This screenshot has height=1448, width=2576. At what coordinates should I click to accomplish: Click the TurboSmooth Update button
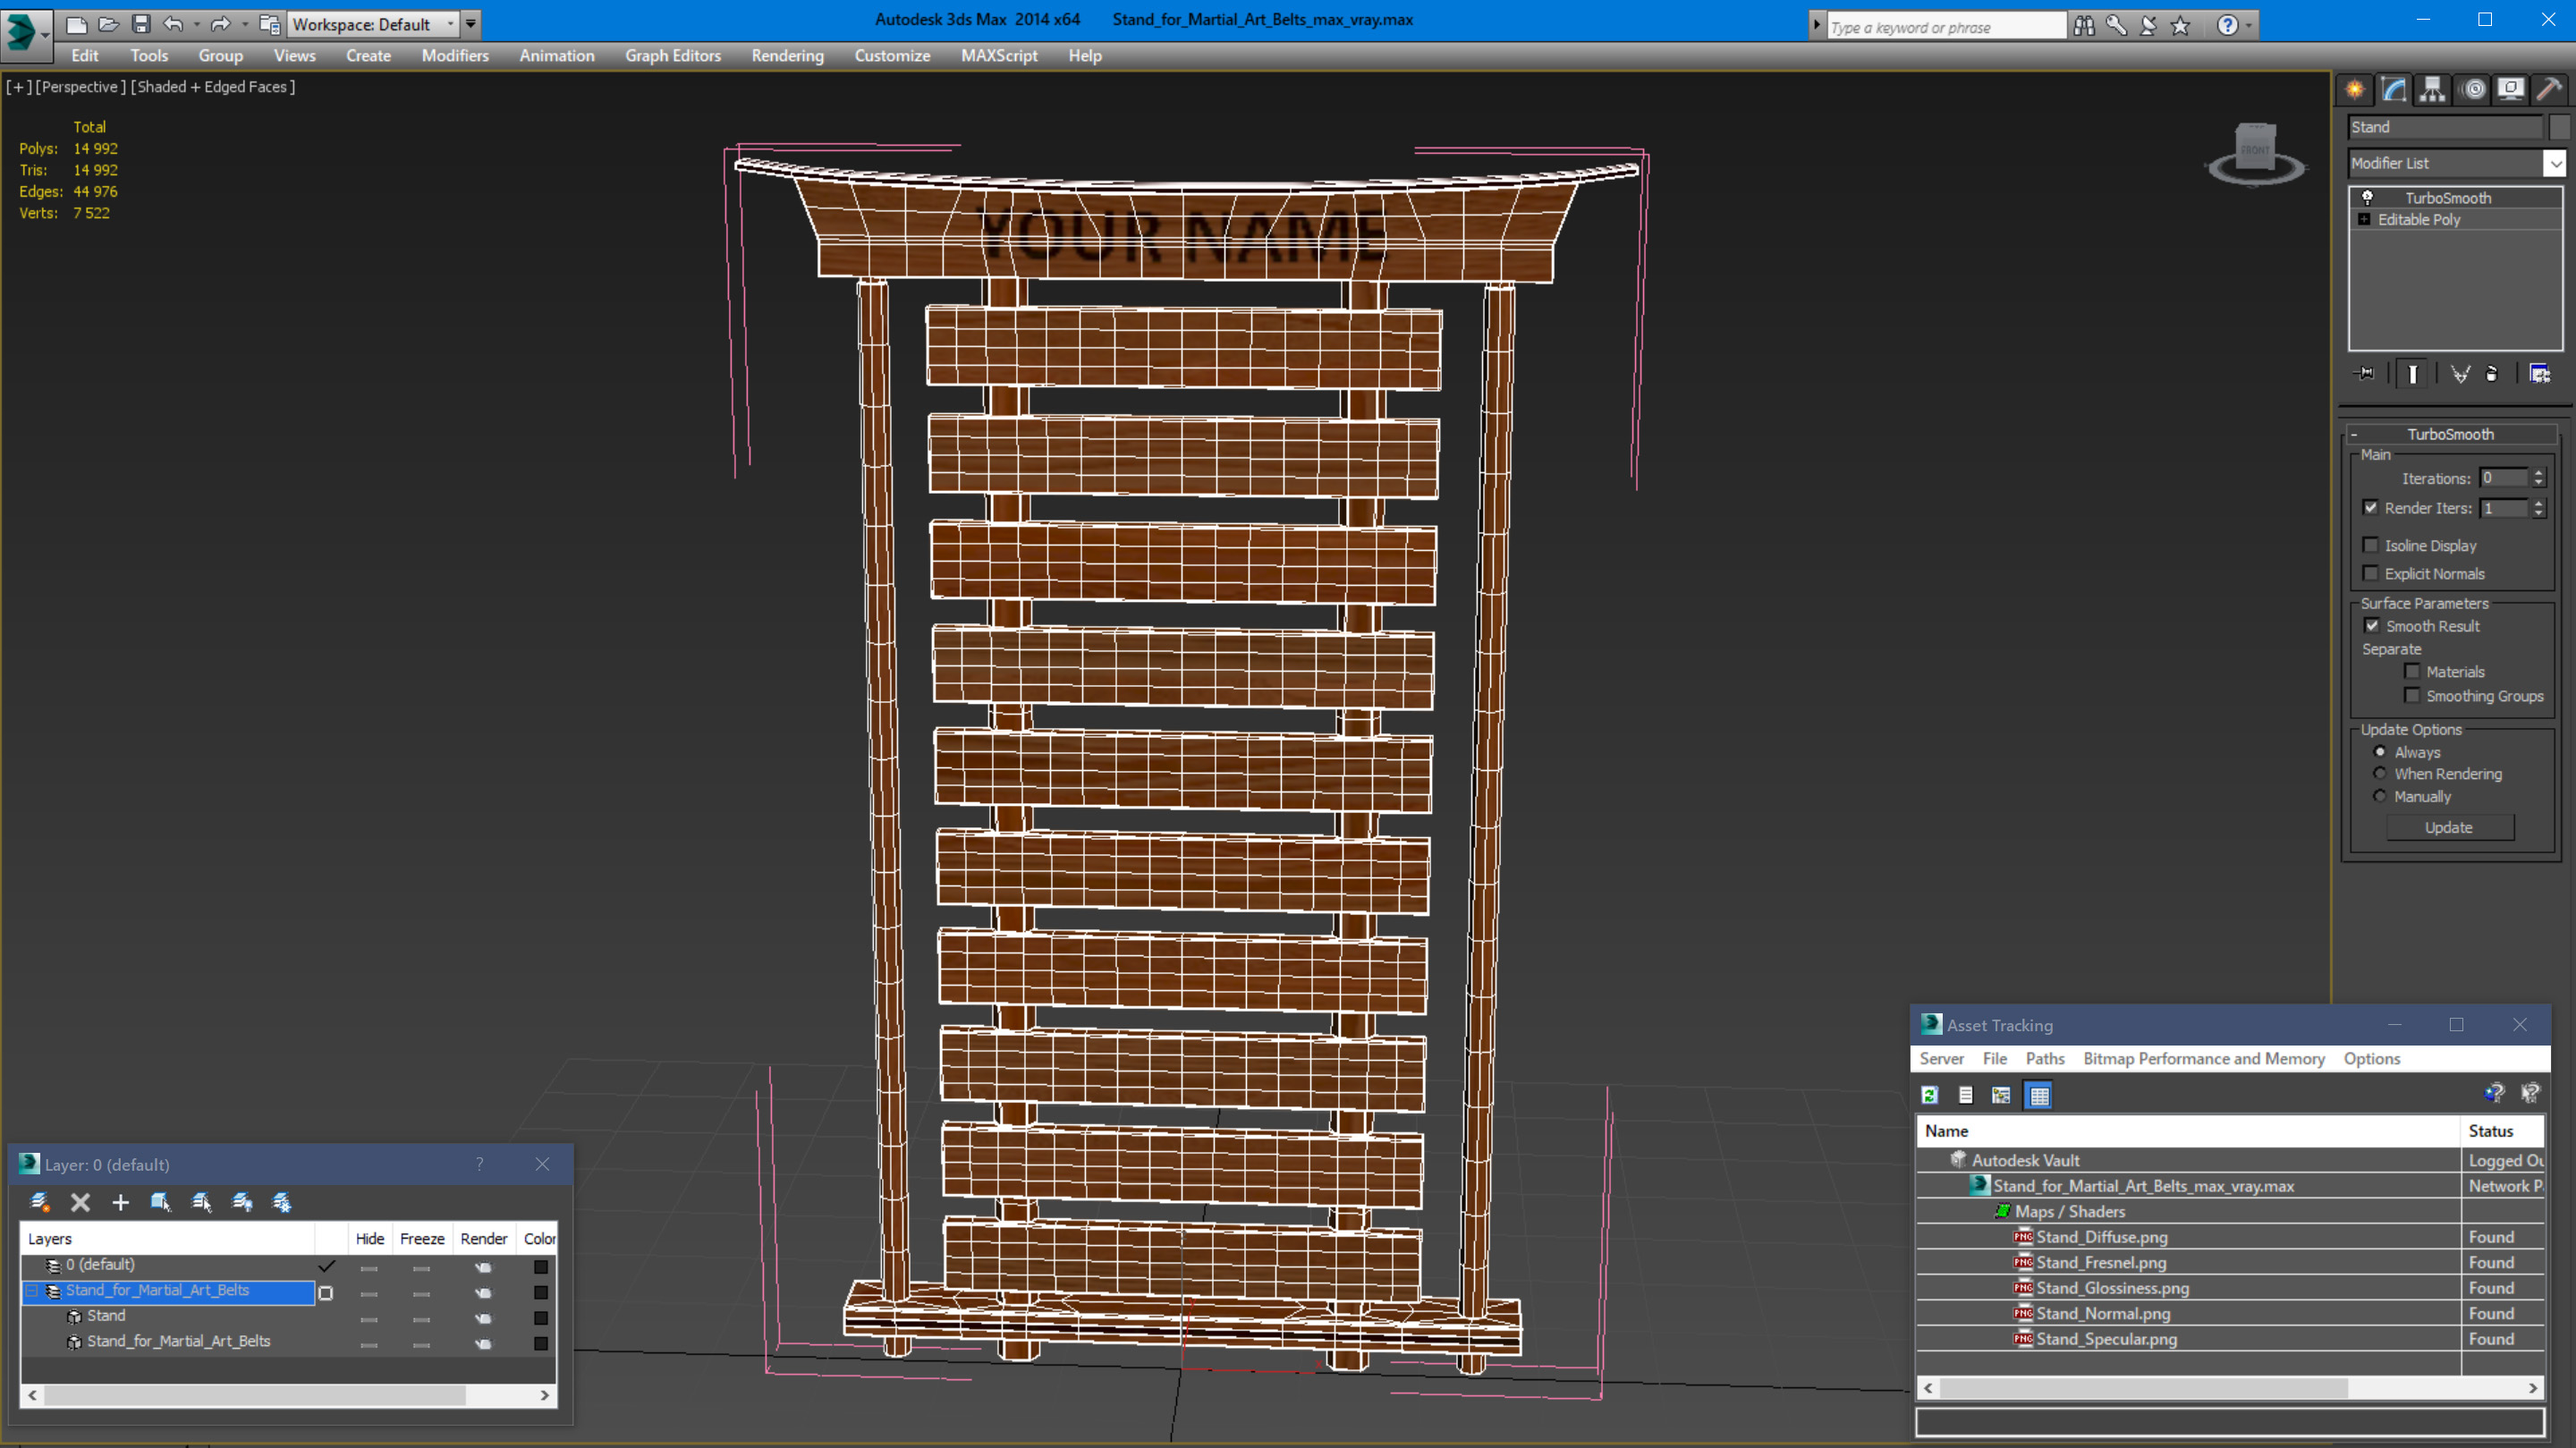[x=2450, y=828]
